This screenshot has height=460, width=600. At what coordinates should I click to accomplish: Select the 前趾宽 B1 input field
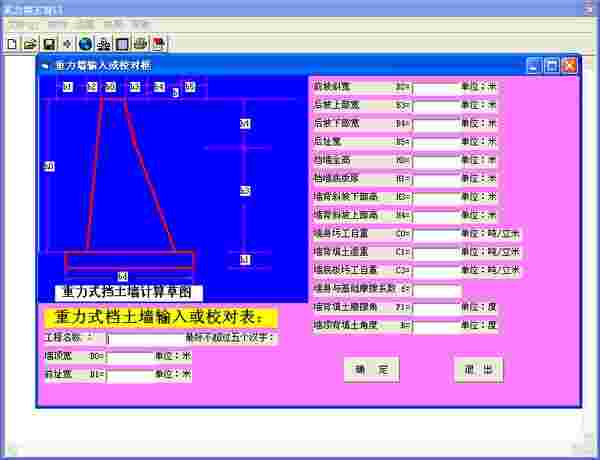(128, 376)
